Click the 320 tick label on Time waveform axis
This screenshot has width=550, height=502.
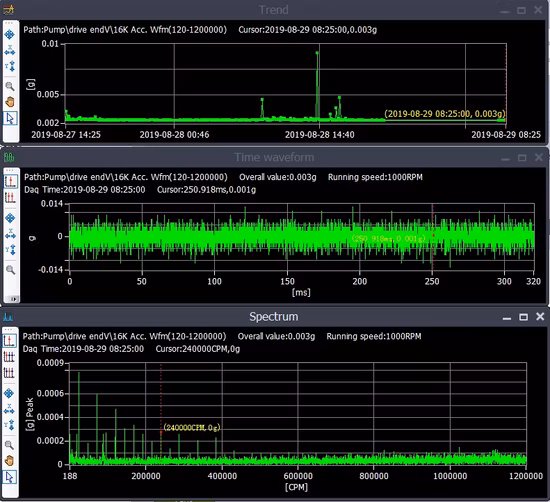coord(533,281)
